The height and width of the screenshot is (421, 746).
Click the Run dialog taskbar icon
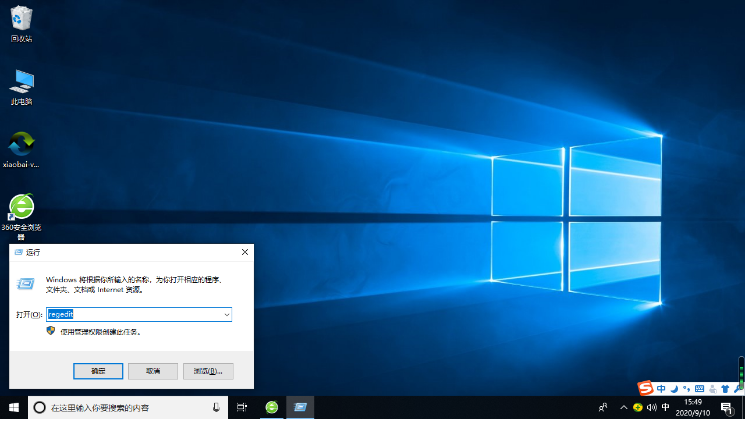pyautogui.click(x=300, y=408)
